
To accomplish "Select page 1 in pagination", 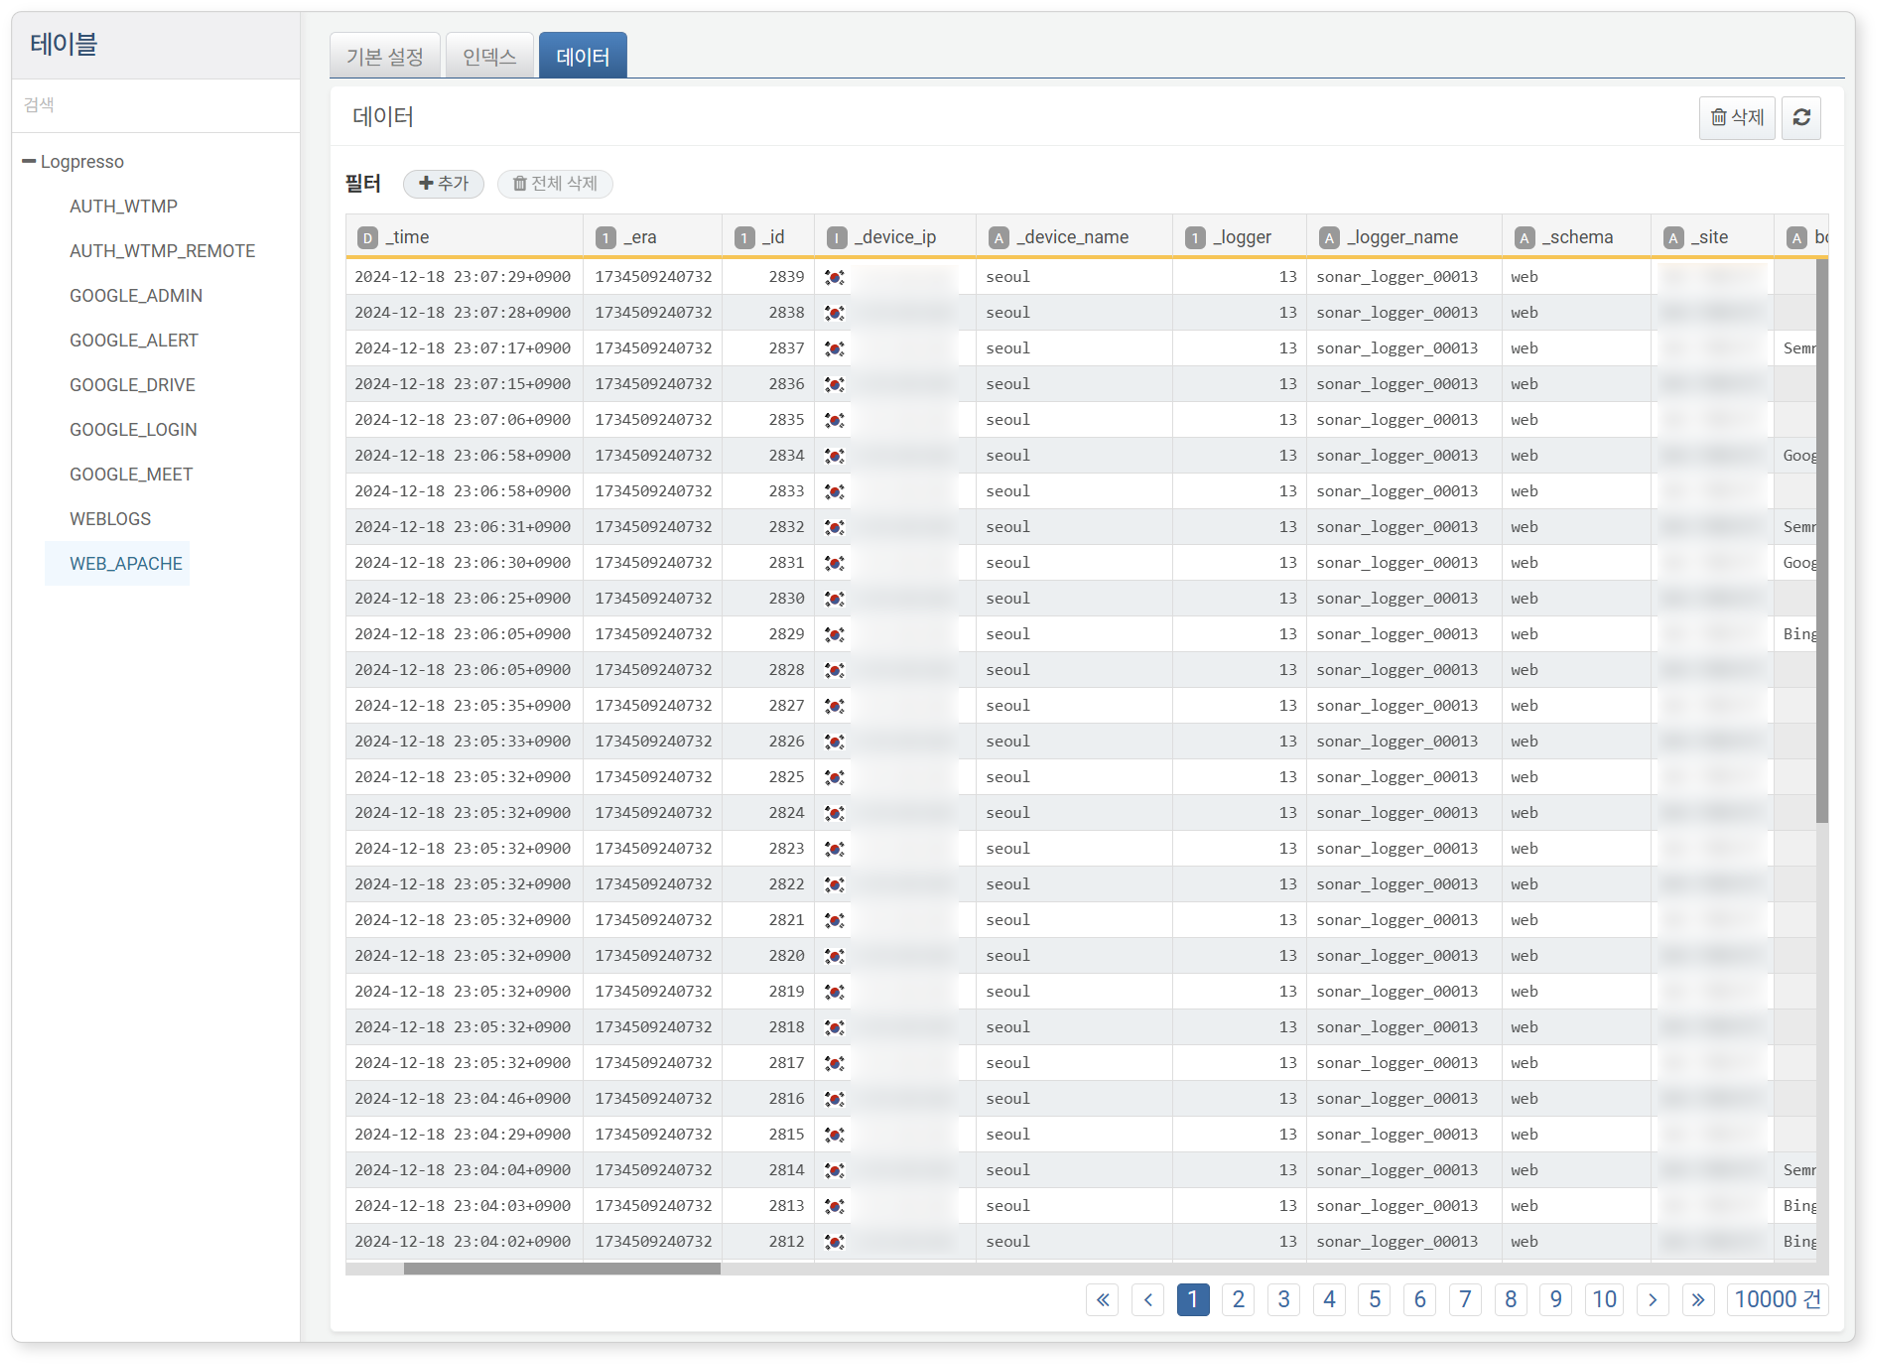I will (1193, 1300).
